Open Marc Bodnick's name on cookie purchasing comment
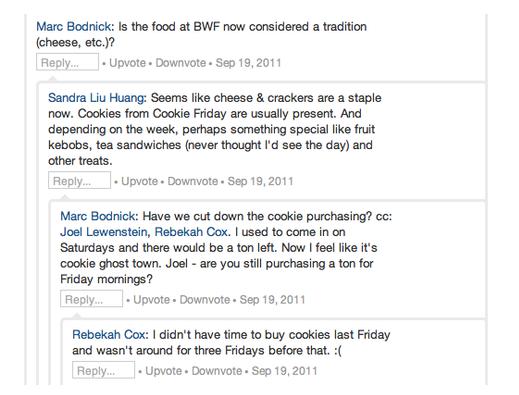519x395 pixels. tap(98, 216)
